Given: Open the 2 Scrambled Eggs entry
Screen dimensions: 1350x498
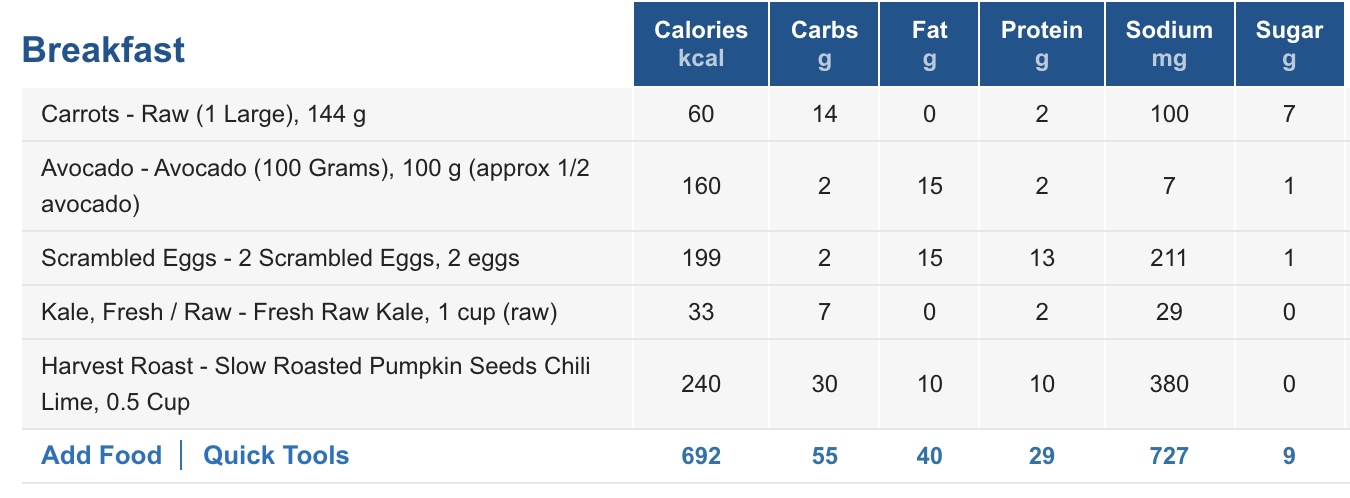Looking at the screenshot, I should coord(280,258).
